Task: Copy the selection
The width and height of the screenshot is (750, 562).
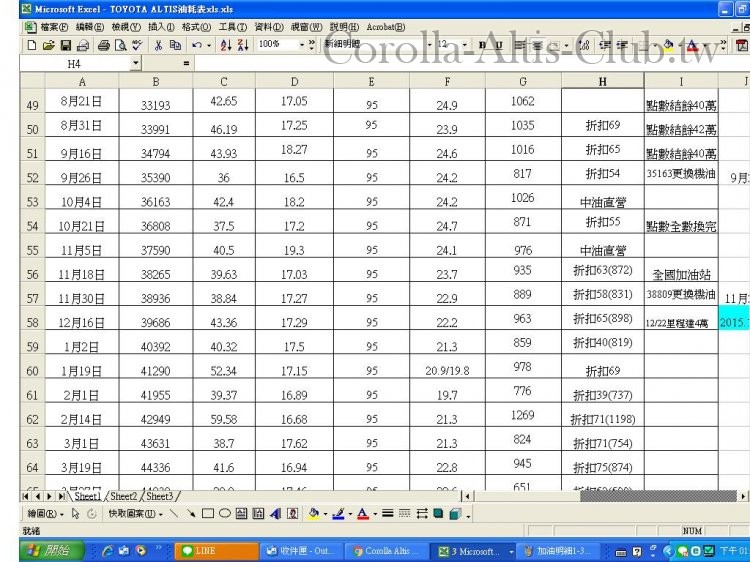Action: [x=176, y=45]
